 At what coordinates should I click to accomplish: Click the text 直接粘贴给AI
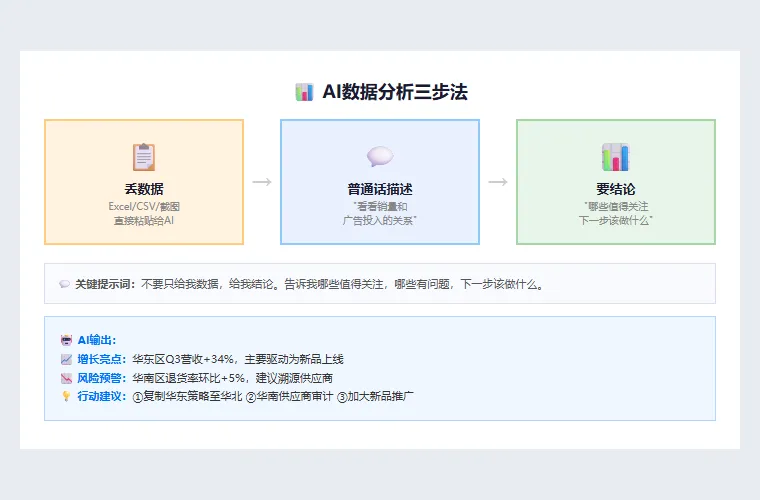click(x=144, y=220)
